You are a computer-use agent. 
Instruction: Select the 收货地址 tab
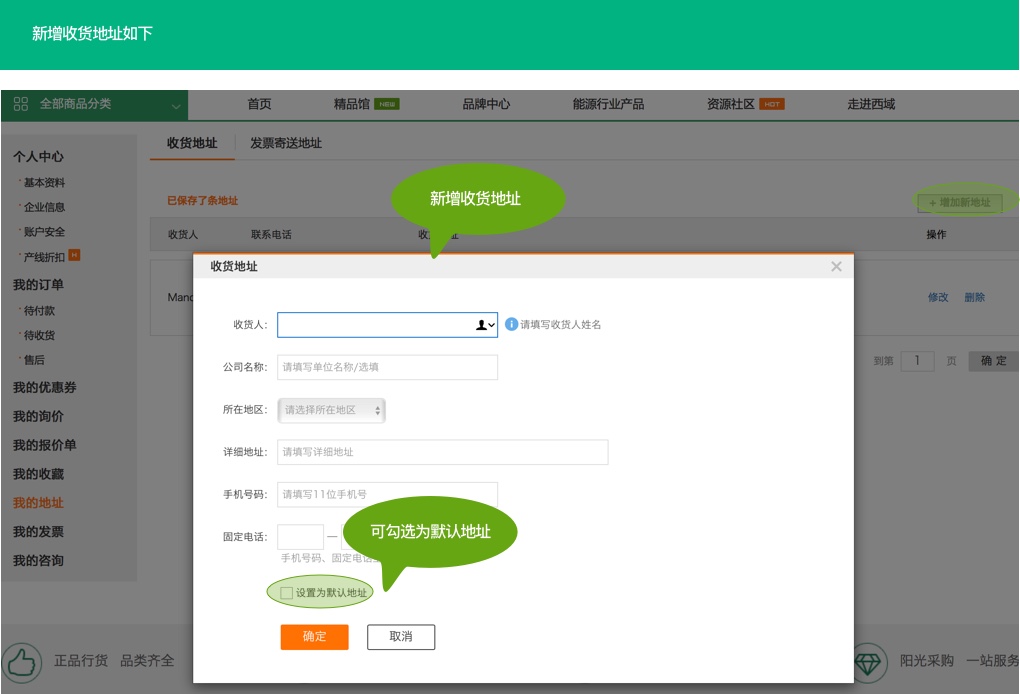[192, 143]
